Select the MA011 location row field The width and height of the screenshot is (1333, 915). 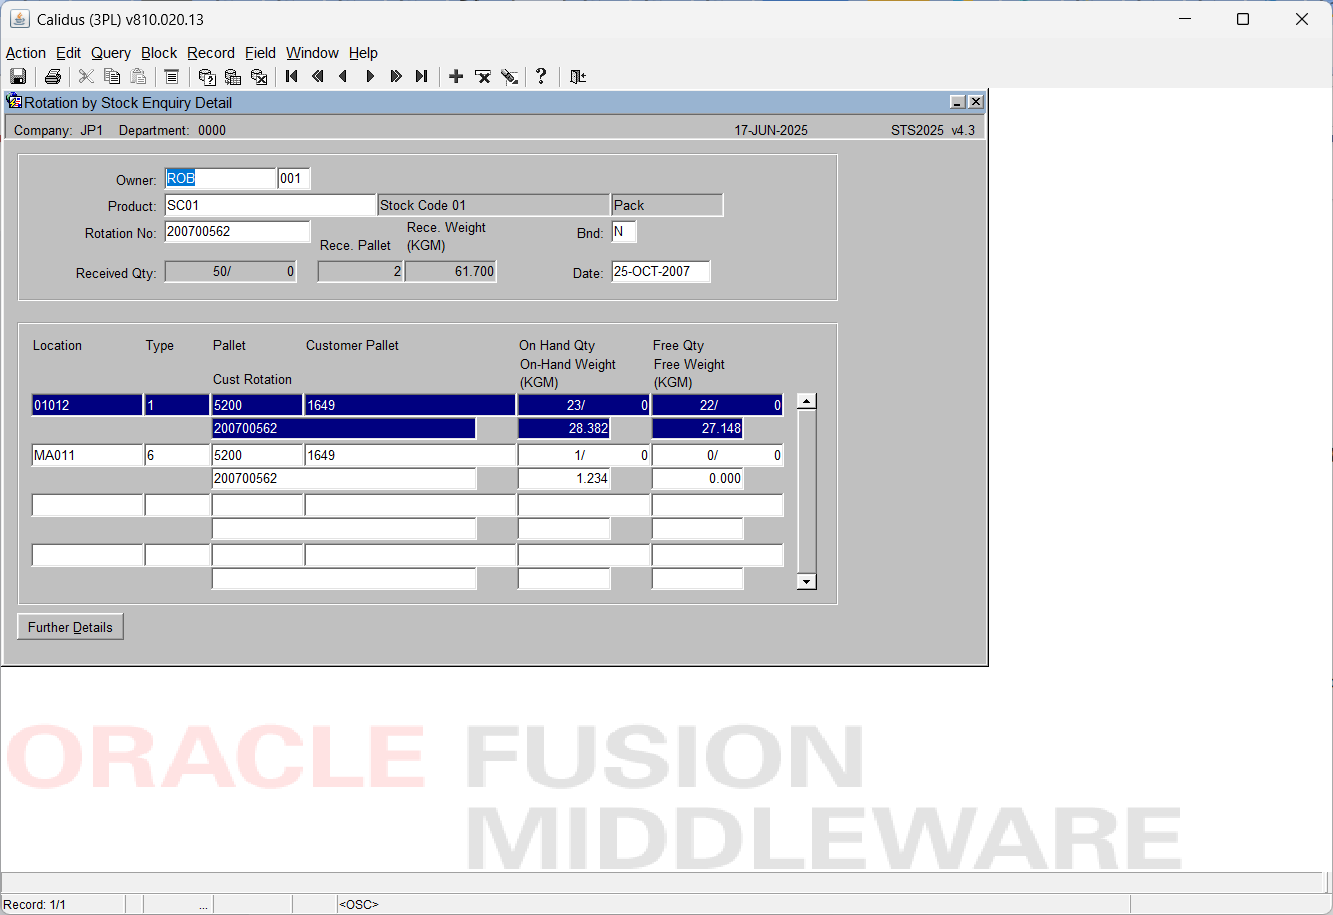87,455
